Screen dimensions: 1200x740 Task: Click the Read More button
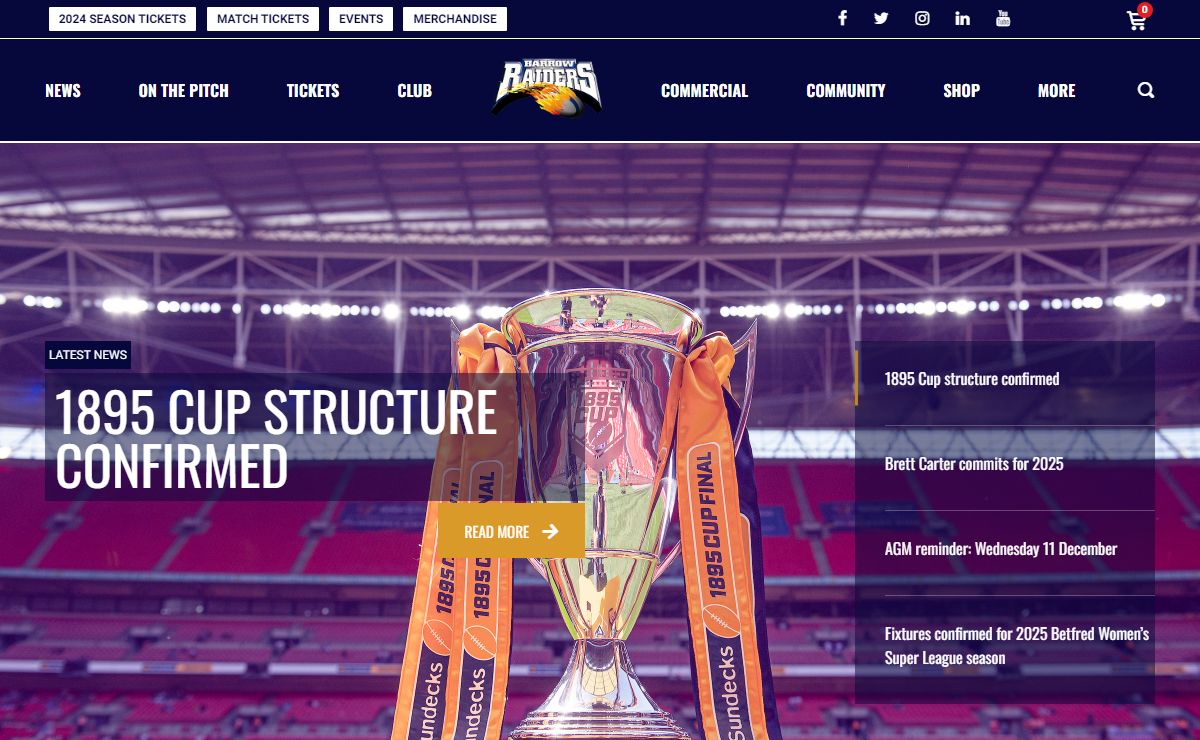coord(511,531)
